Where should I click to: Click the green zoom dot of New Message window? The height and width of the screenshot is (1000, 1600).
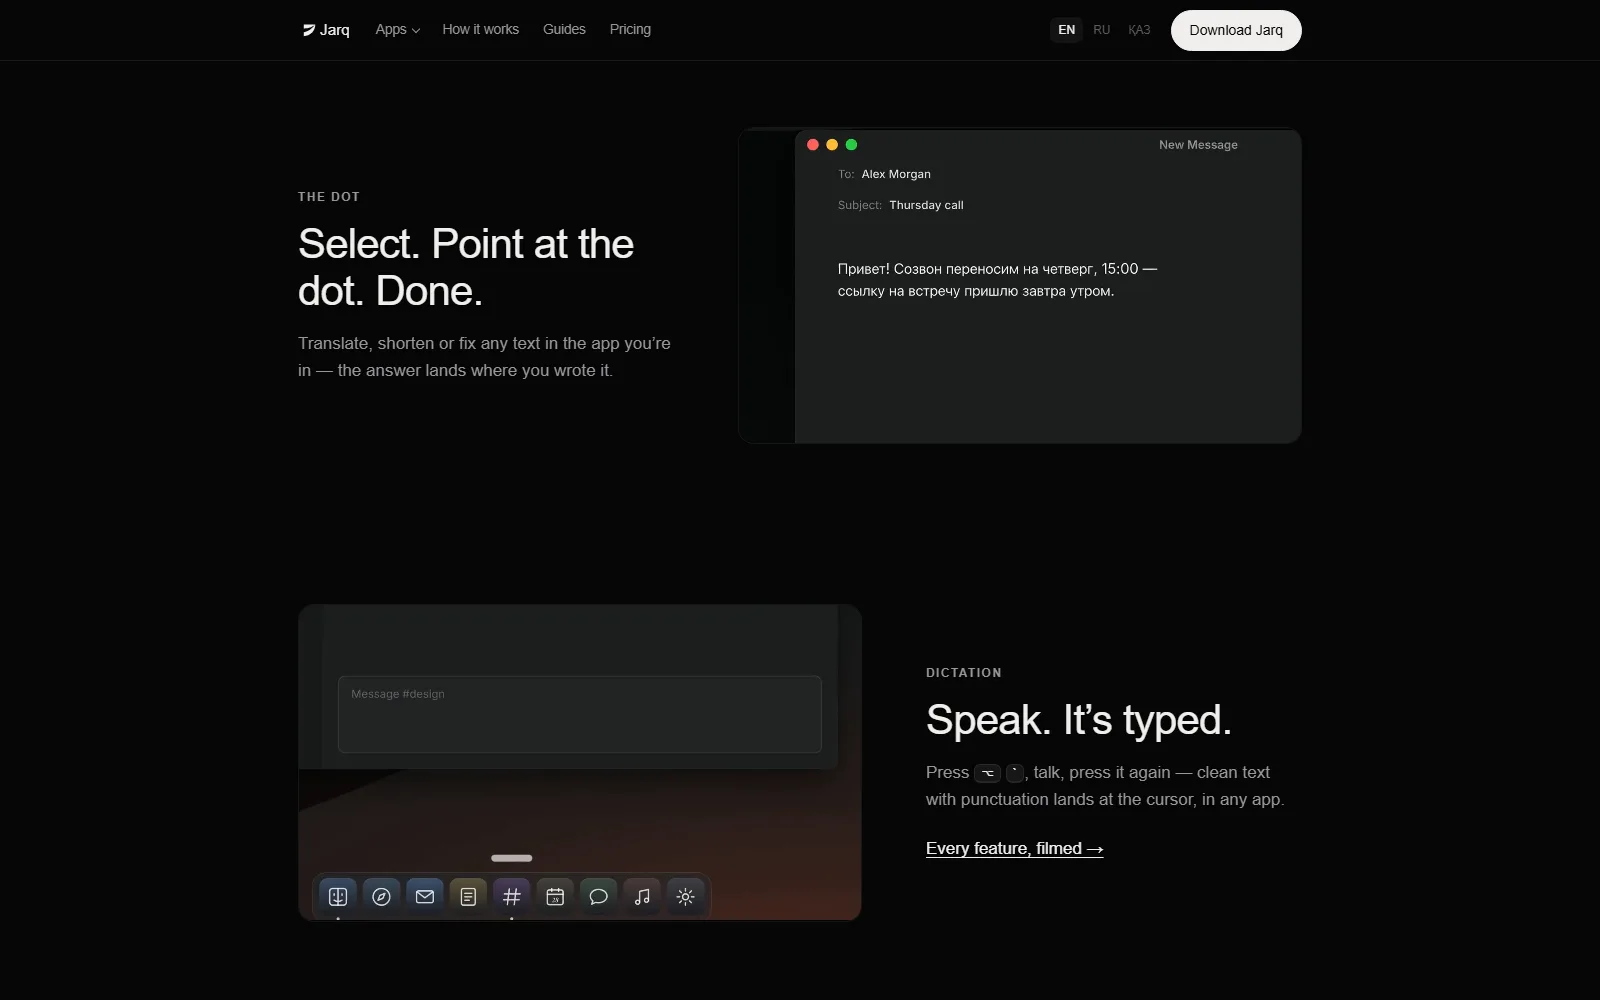tap(851, 145)
